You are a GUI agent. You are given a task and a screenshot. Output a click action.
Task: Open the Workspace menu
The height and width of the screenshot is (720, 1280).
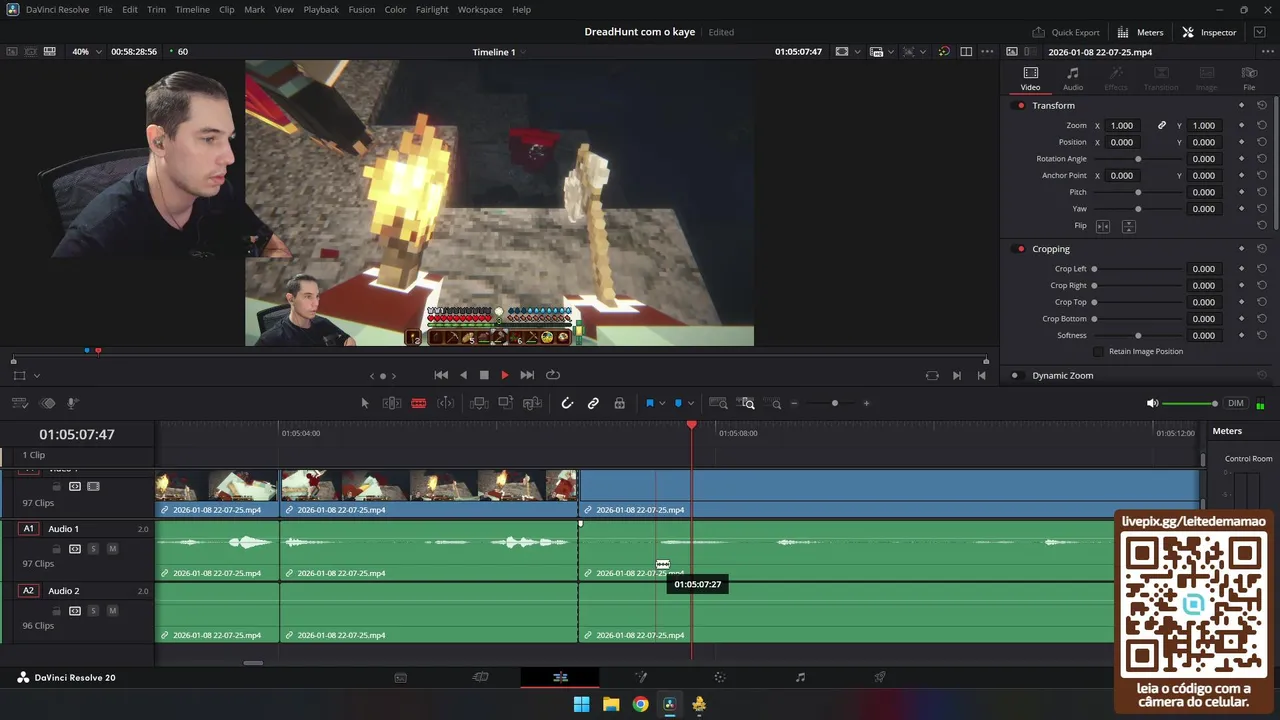480,9
